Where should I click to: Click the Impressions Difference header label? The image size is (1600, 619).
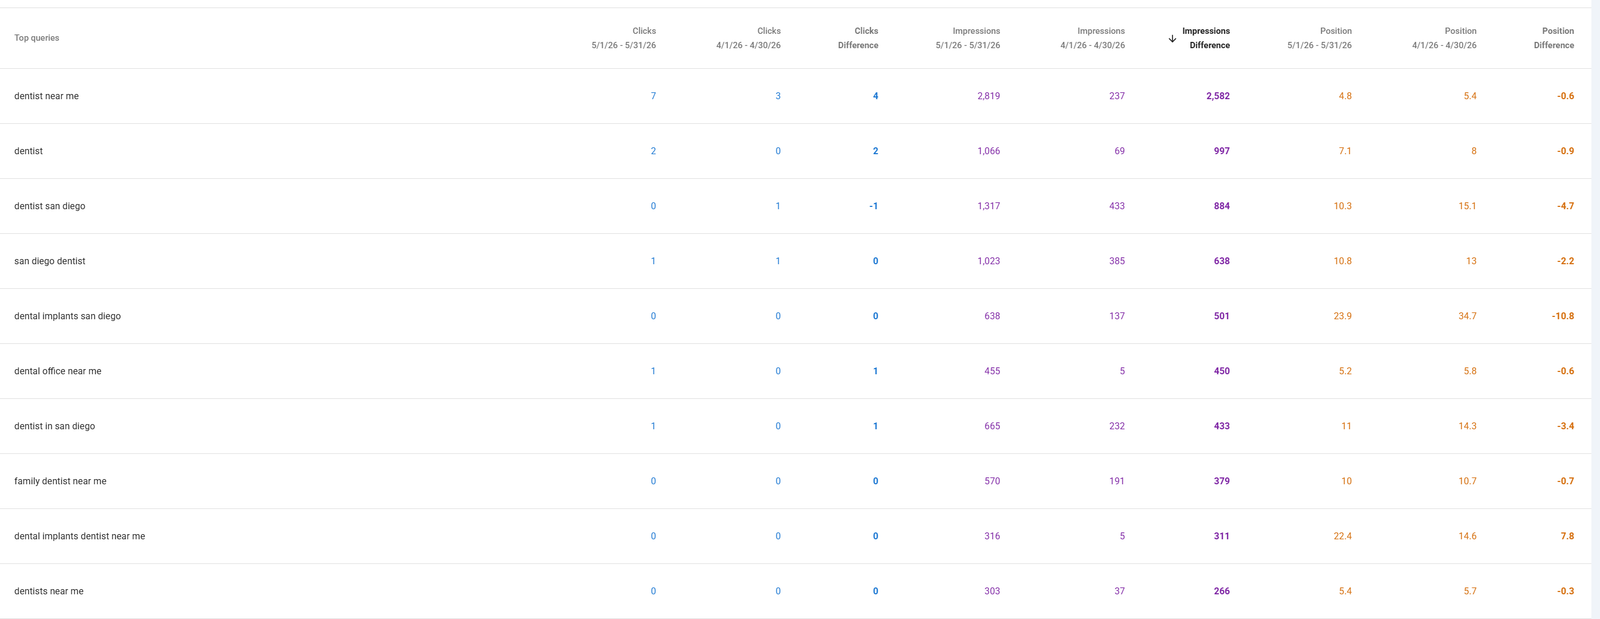click(x=1207, y=38)
